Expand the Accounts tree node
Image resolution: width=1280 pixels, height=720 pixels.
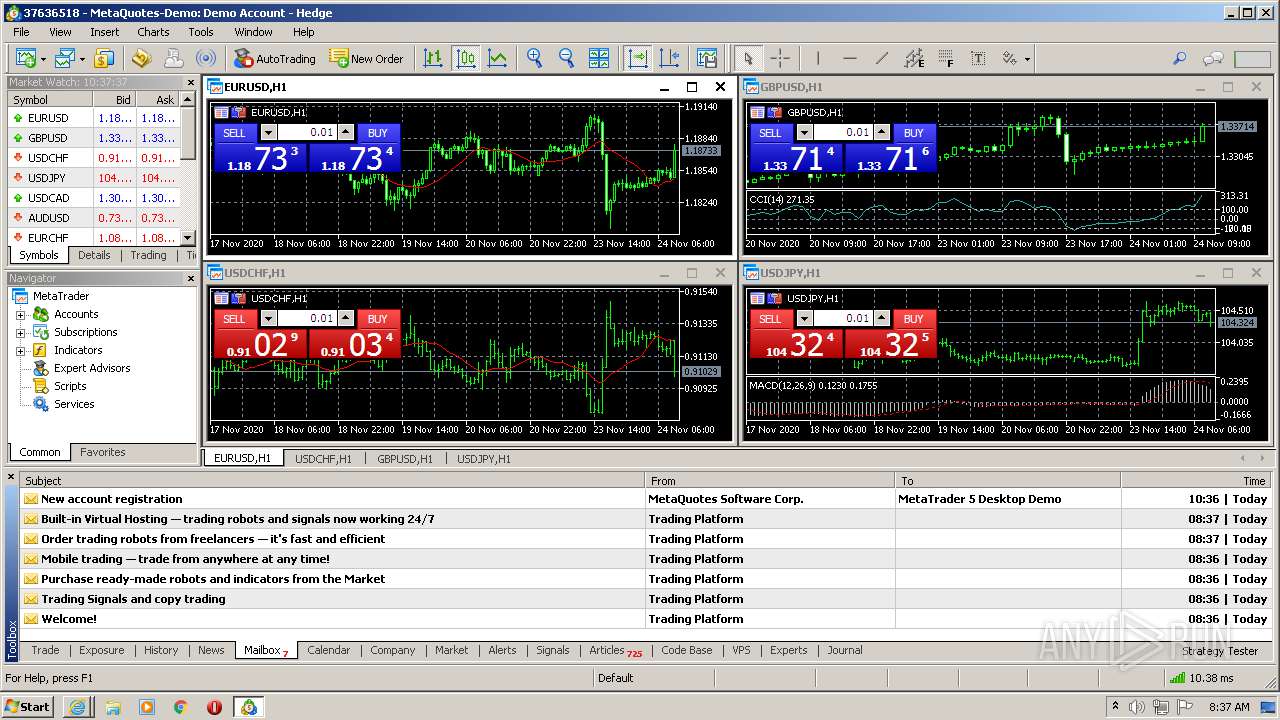[x=20, y=314]
